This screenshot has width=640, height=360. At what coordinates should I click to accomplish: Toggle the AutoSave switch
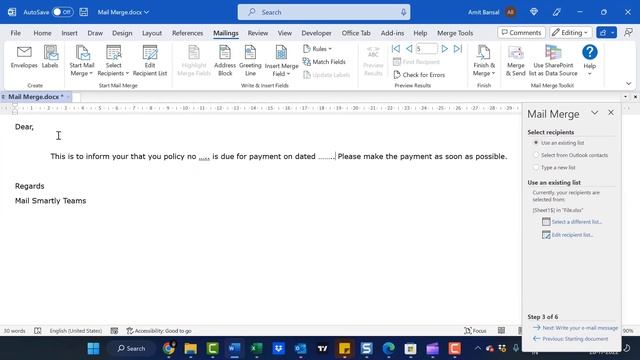click(62, 12)
